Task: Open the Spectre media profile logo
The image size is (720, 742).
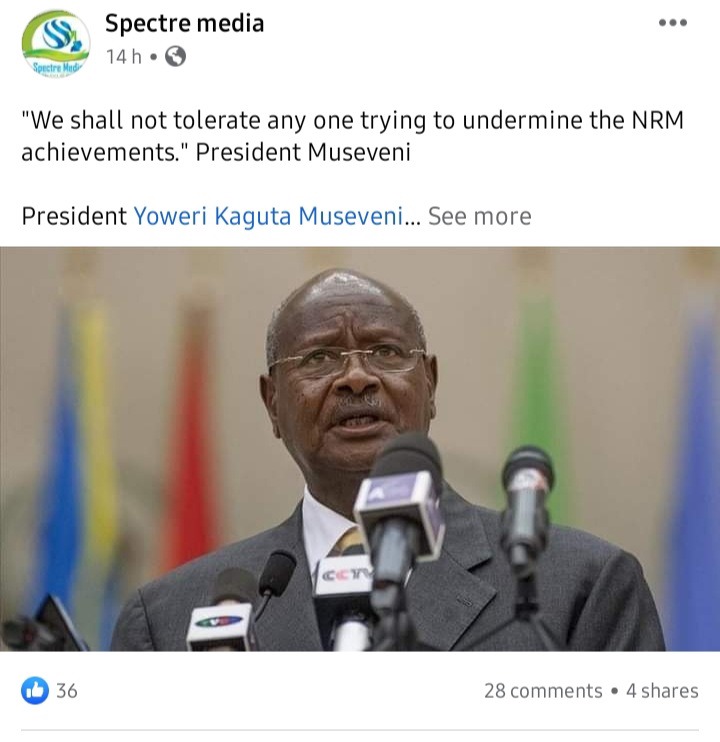Action: tap(56, 44)
